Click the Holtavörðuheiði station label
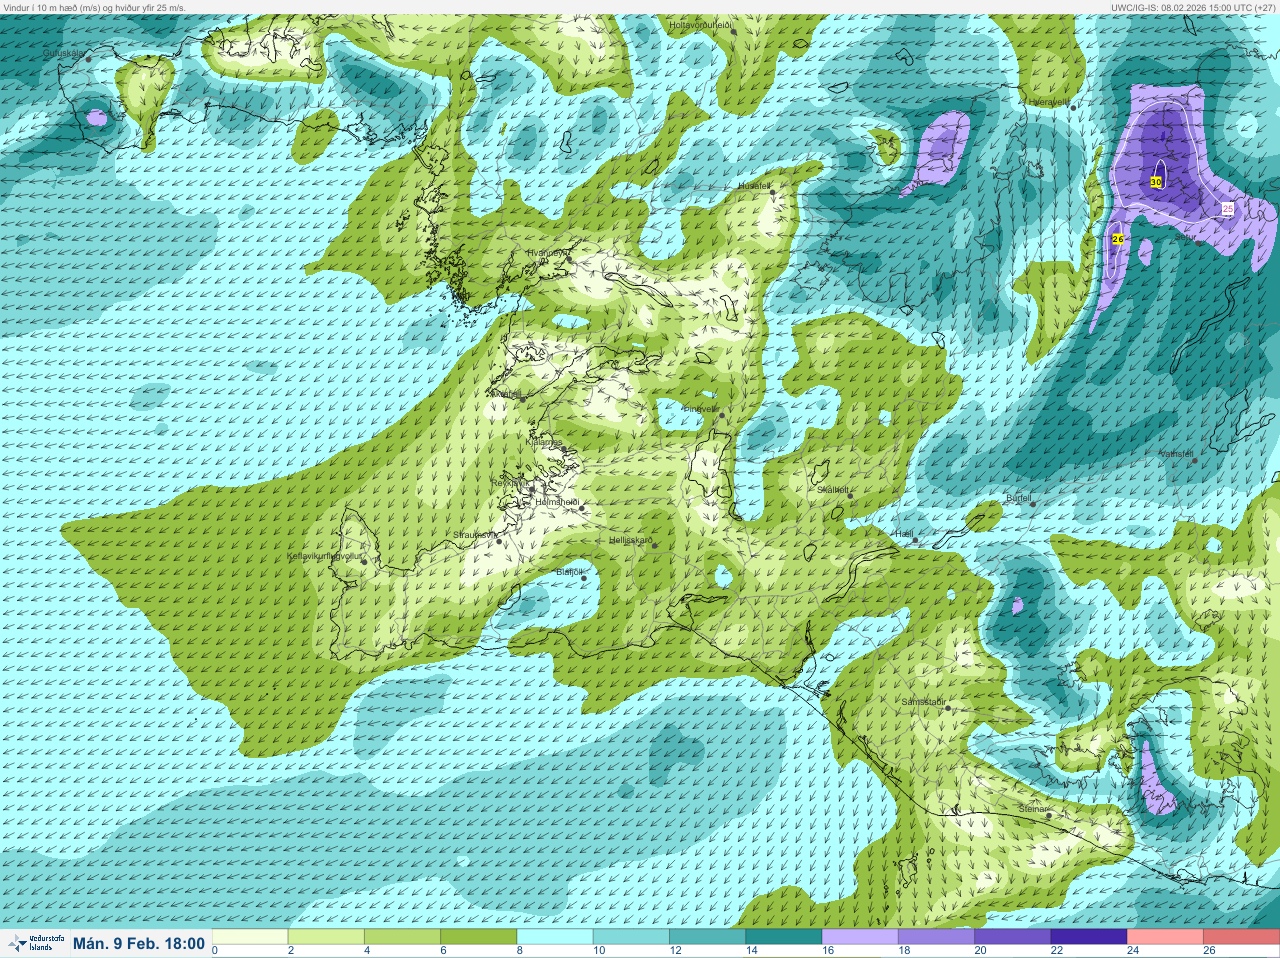Screen dimensions: 1280x958 pyautogui.click(x=701, y=24)
